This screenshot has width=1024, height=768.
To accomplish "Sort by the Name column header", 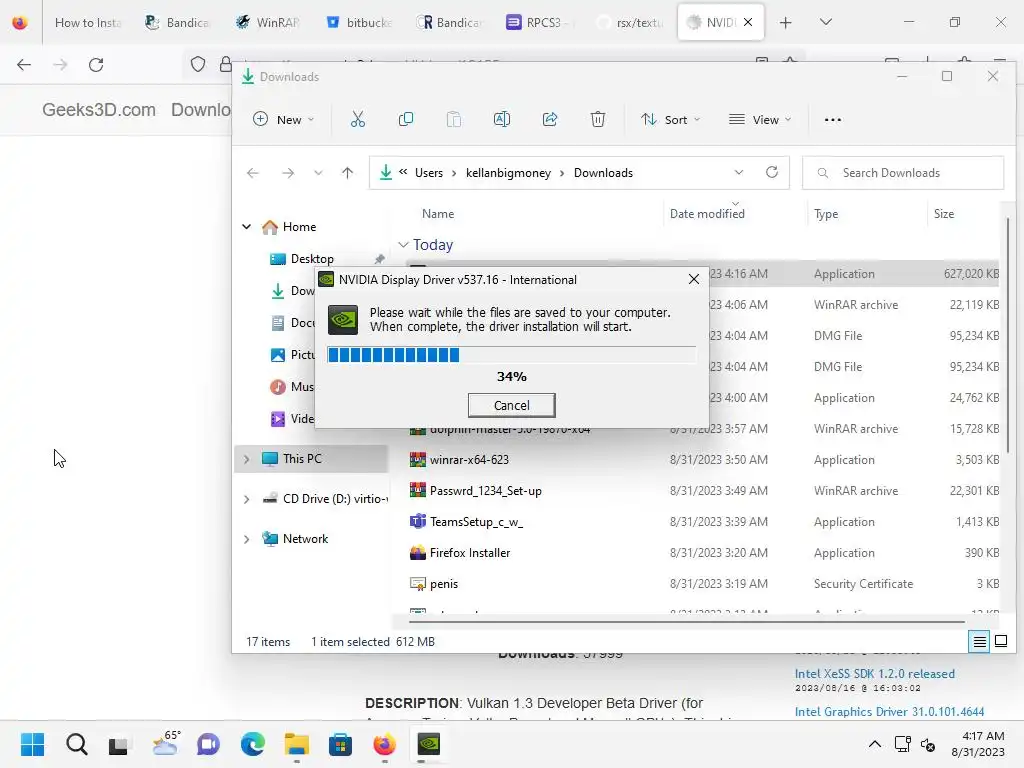I will [x=438, y=214].
